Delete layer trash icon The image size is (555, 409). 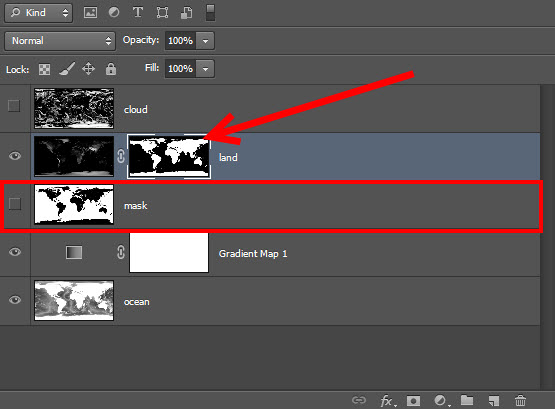tap(520, 401)
